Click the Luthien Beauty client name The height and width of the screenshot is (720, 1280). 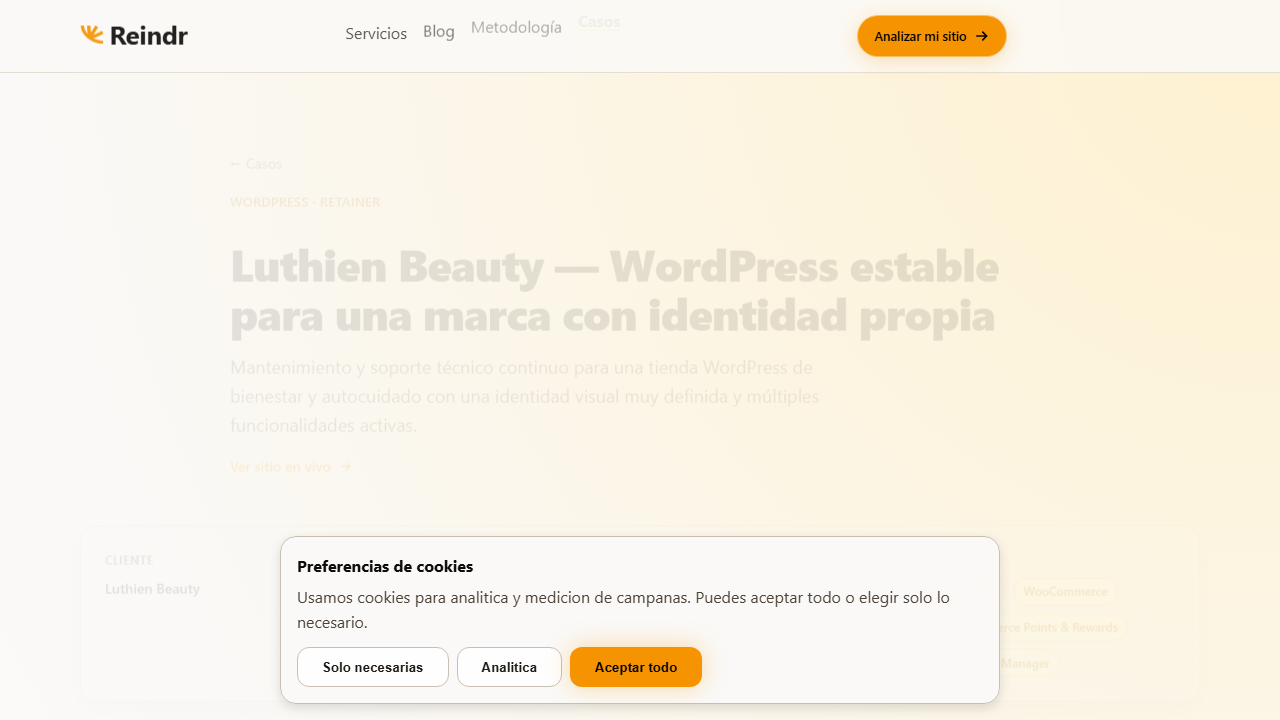[152, 589]
